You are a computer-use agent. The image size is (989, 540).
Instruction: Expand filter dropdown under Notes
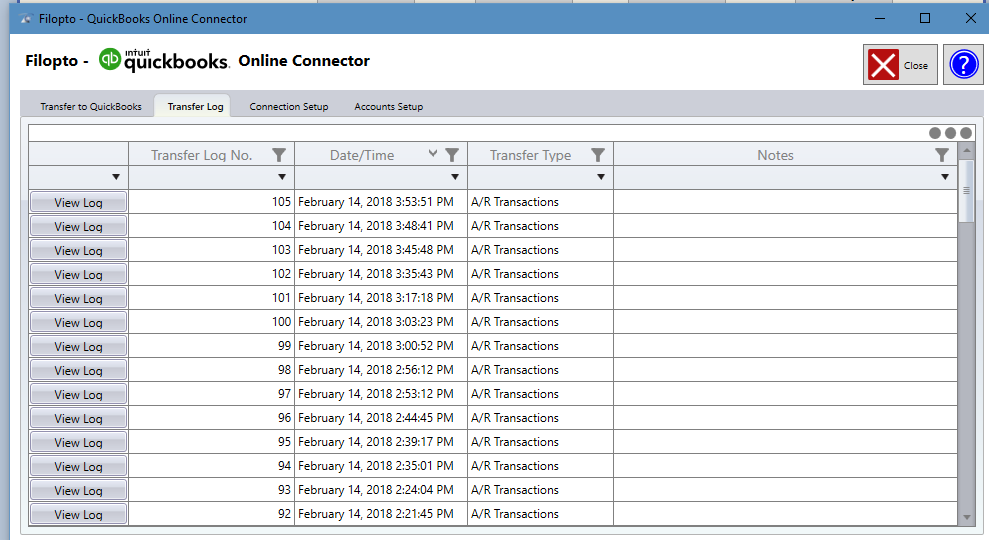pos(945,177)
